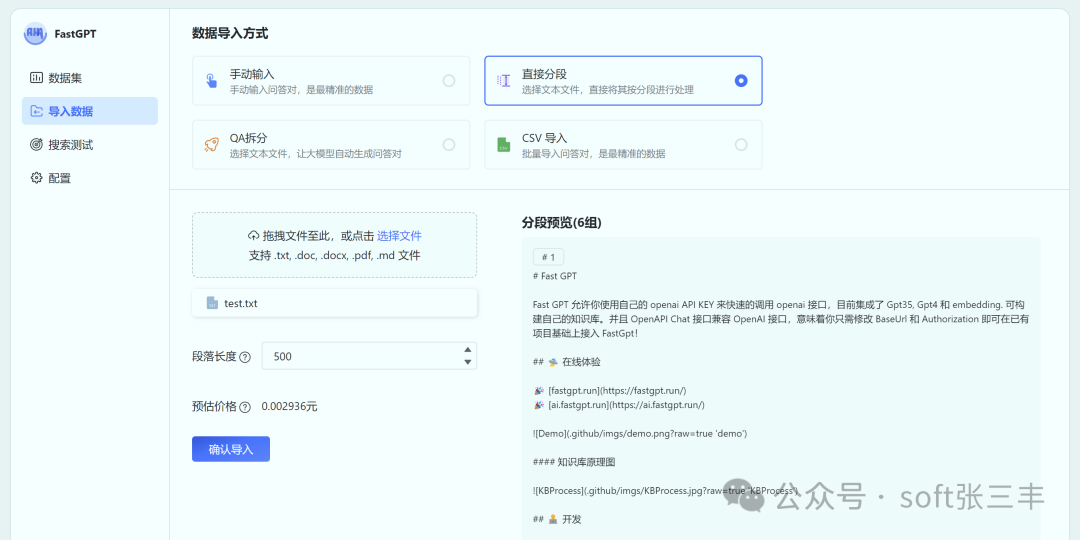Screen dimensions: 1080x540
Task: Increase 段落长度 with the up arrow
Action: click(468, 350)
